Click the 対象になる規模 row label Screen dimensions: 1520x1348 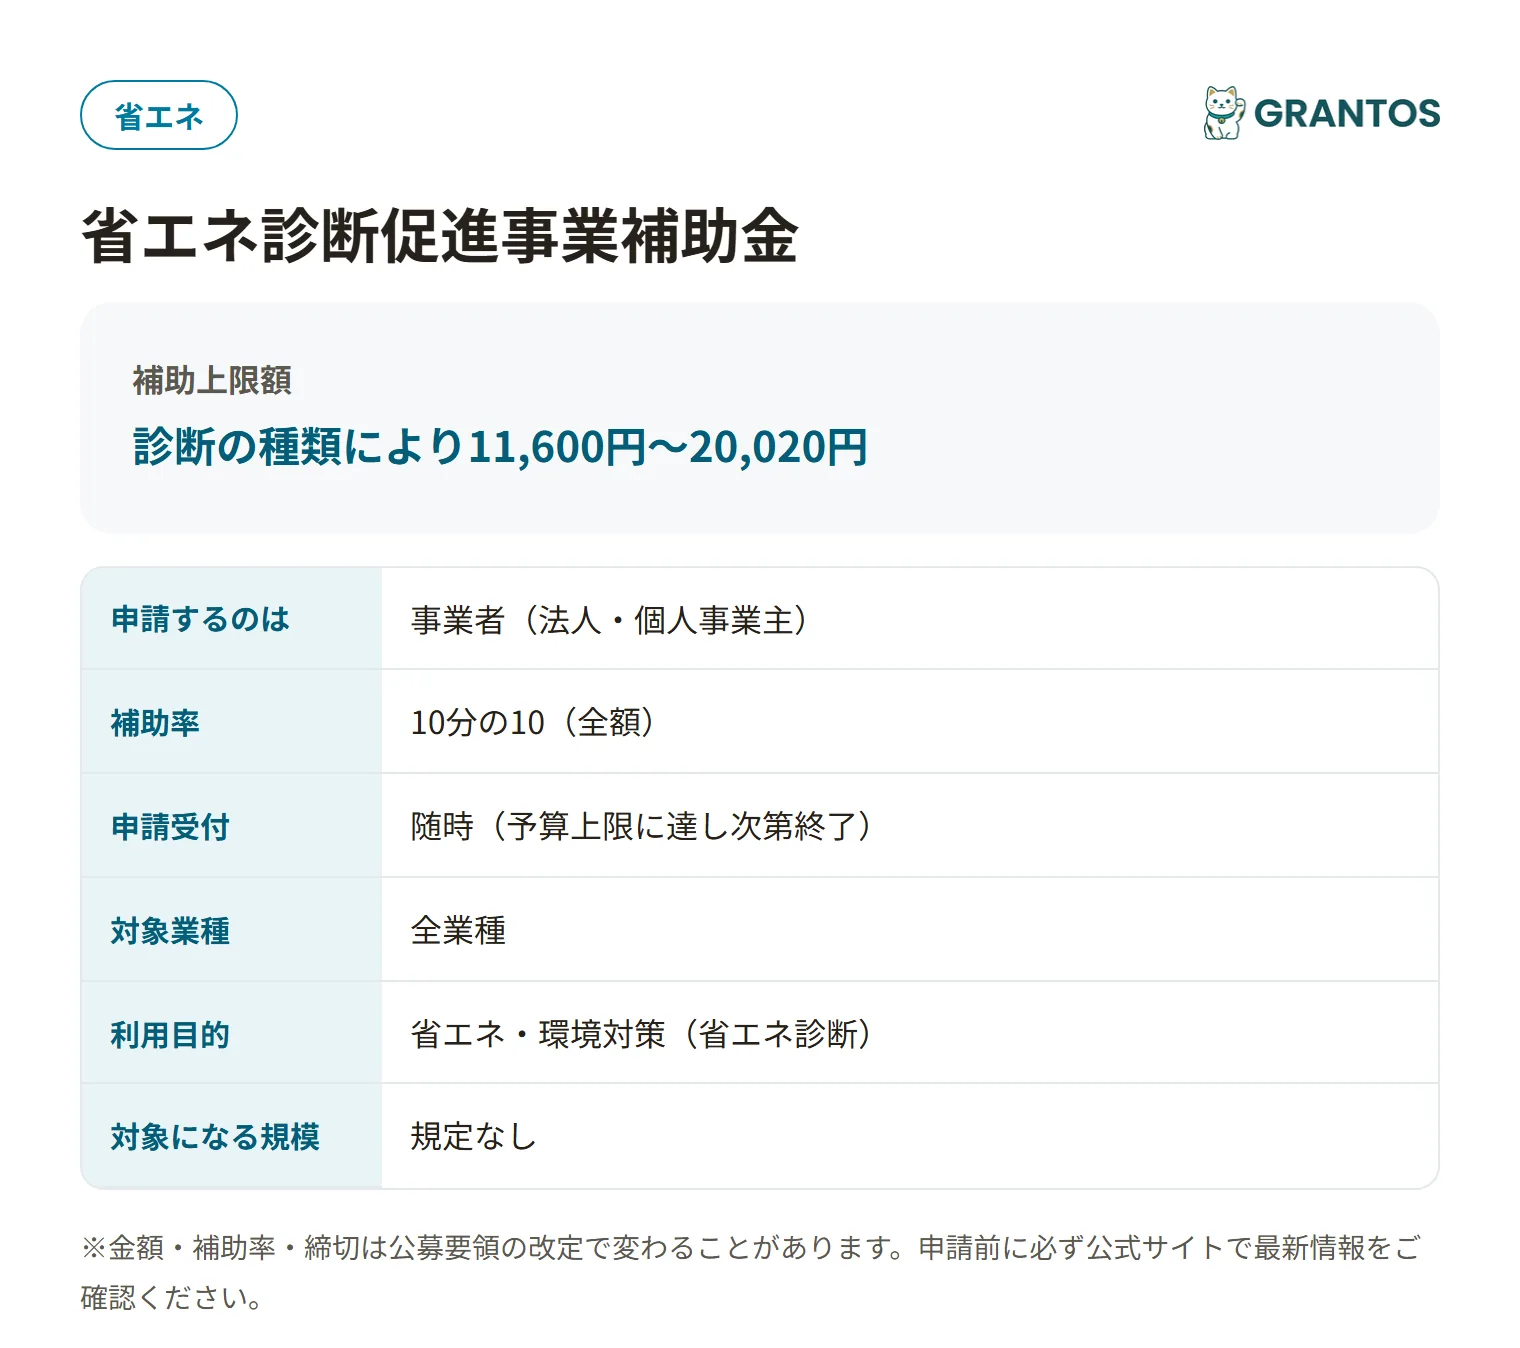(215, 1137)
